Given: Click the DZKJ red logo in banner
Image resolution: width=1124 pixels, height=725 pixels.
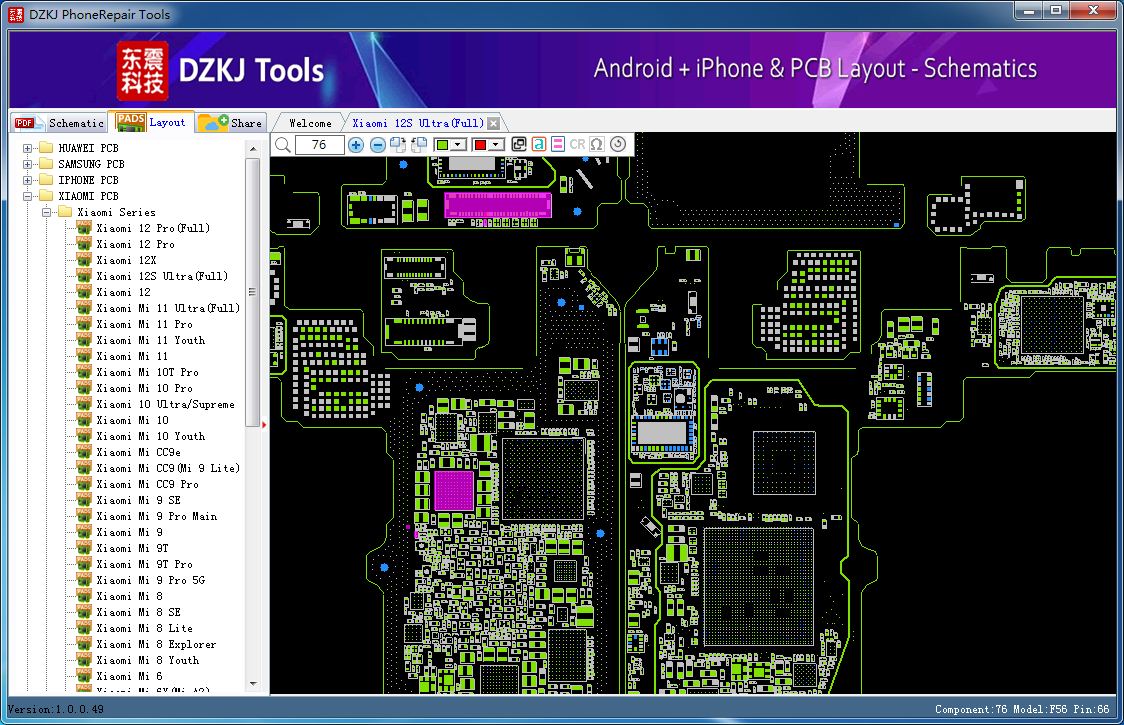Looking at the screenshot, I should [143, 70].
